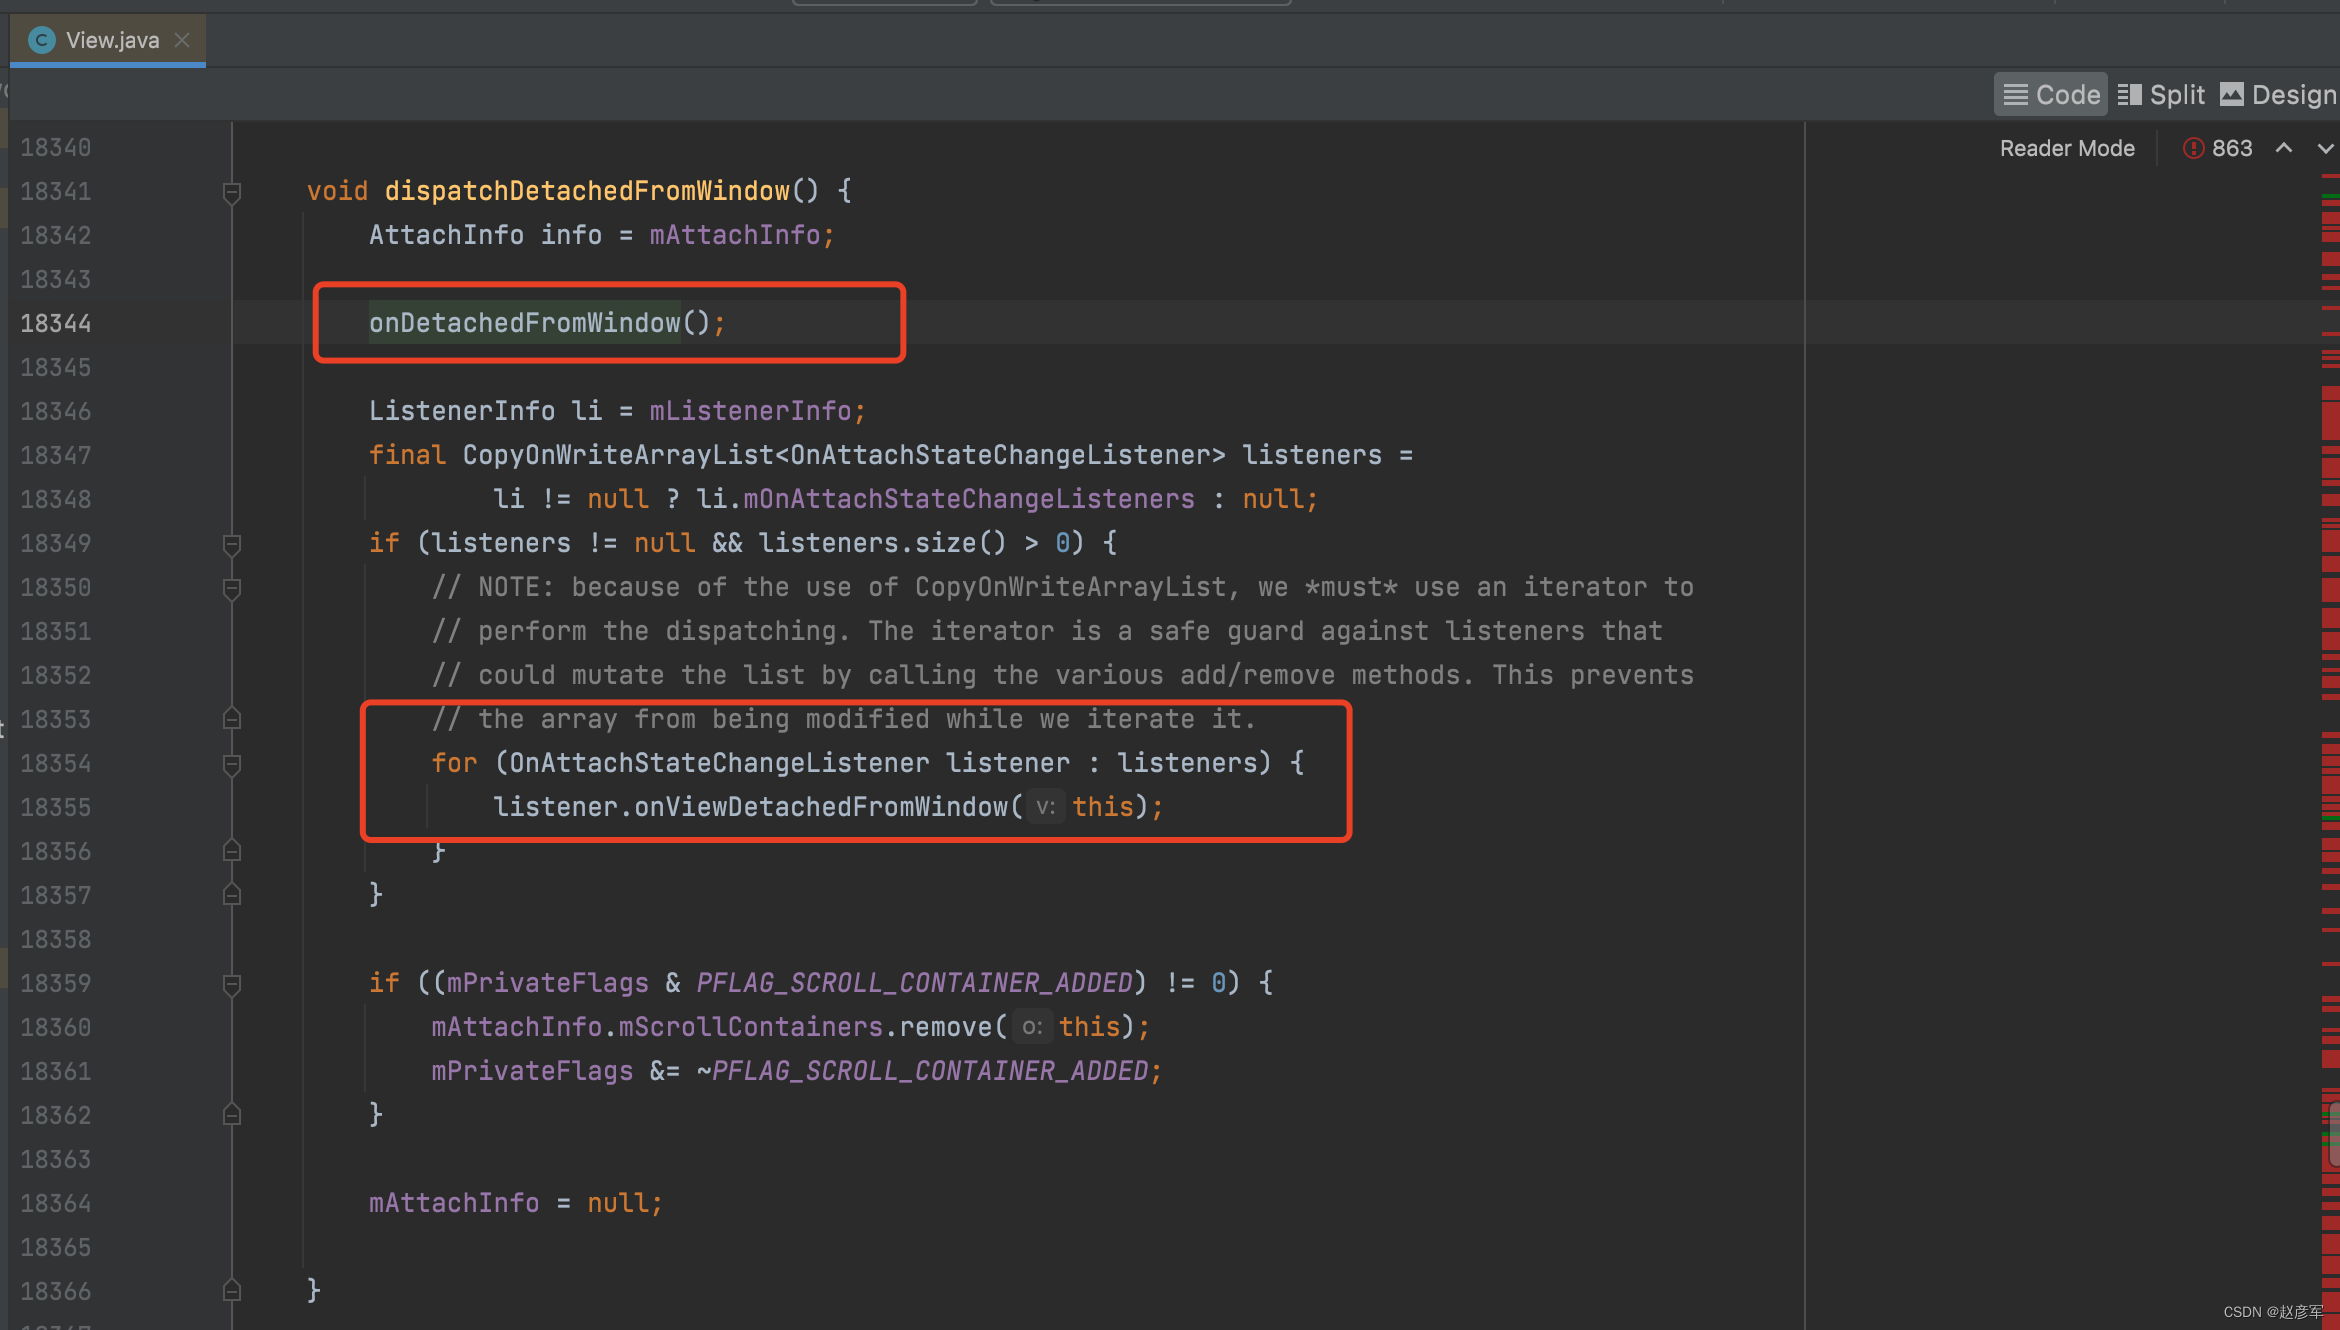Select the View.java editor tab
This screenshot has width=2340, height=1330.
point(108,40)
